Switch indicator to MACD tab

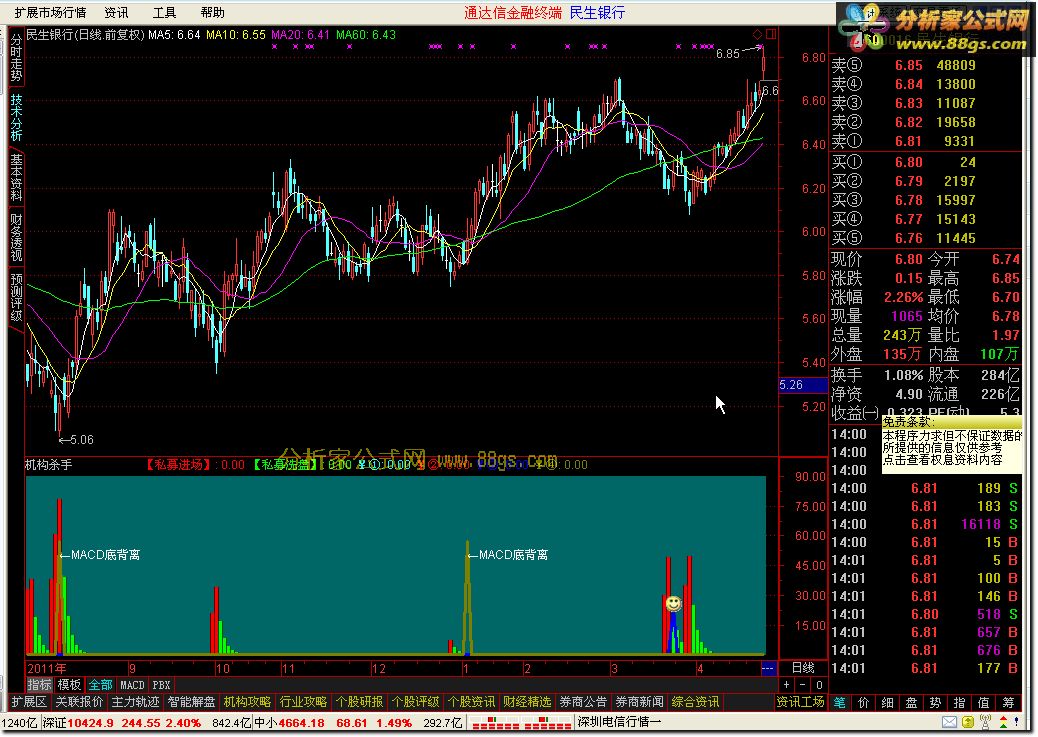coord(132,685)
